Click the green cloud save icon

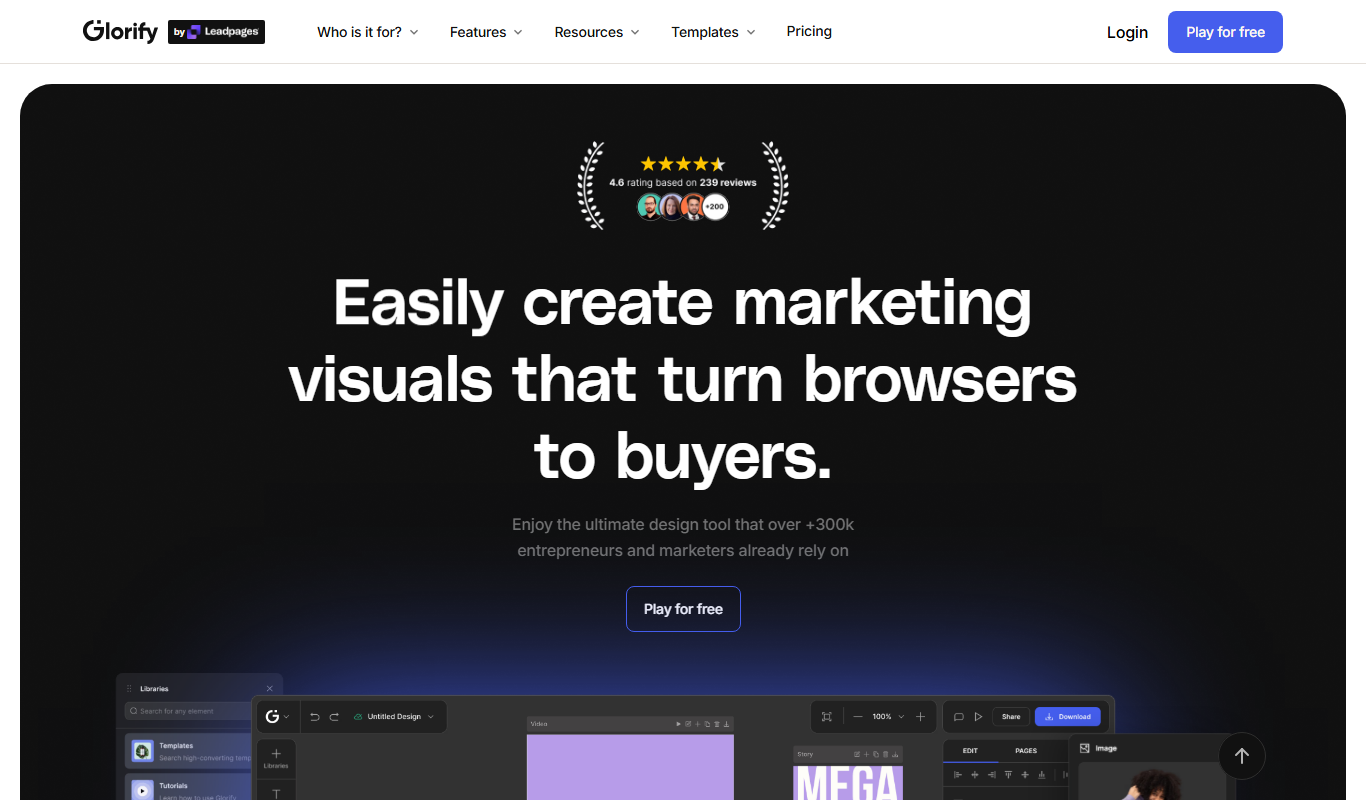coord(358,717)
